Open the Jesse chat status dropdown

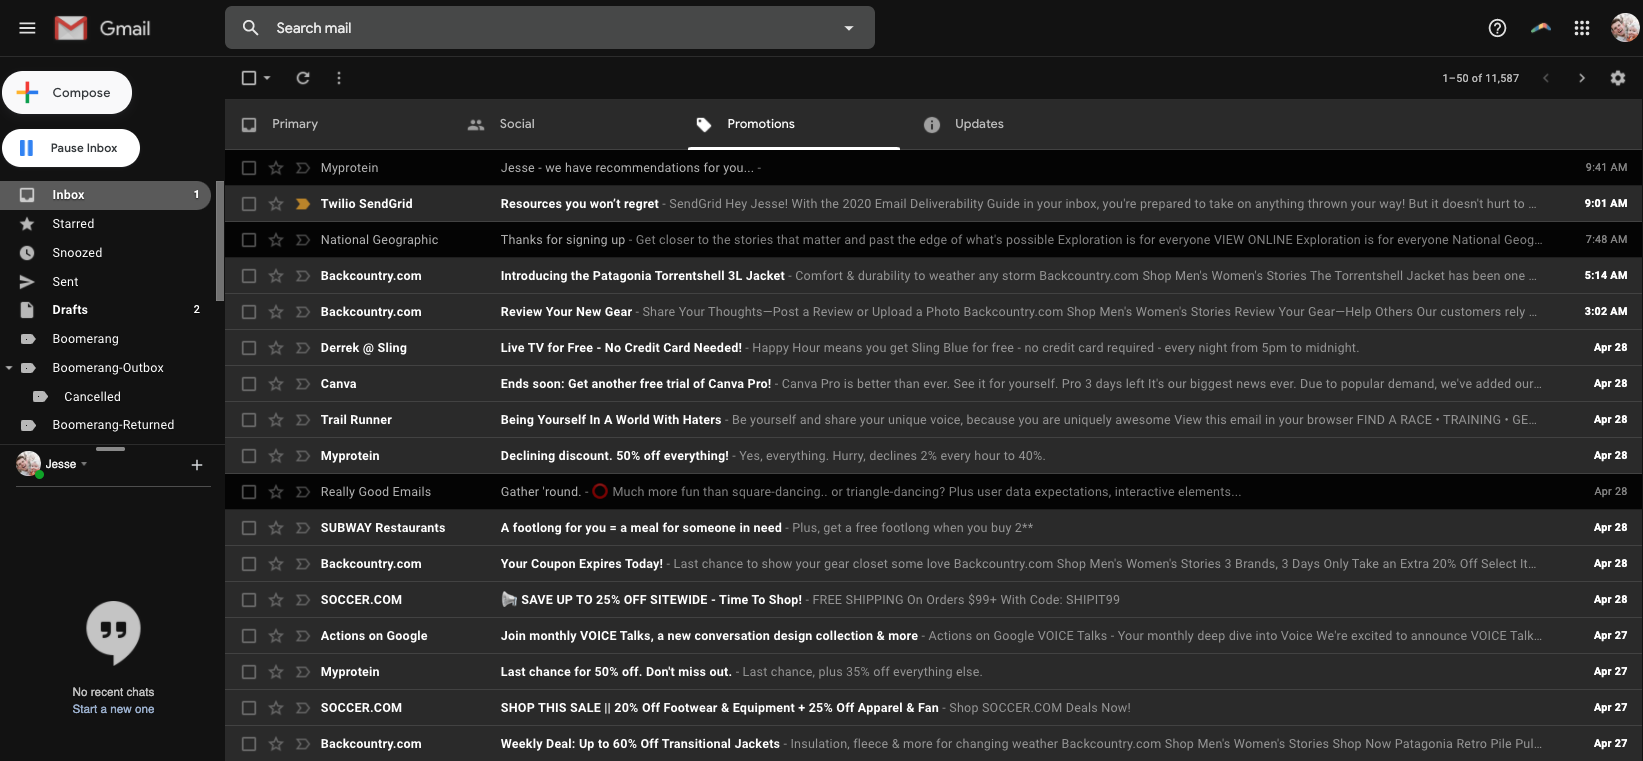click(84, 464)
